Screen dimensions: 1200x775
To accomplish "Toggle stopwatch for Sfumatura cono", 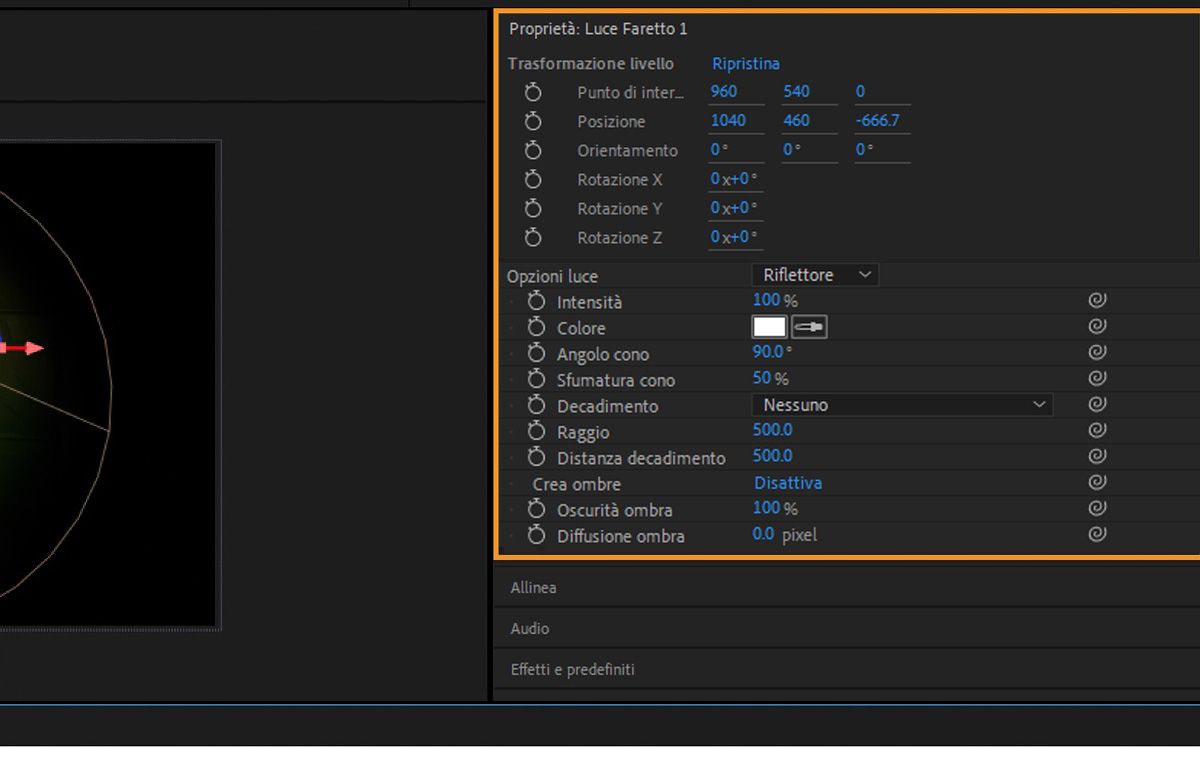I will 537,379.
